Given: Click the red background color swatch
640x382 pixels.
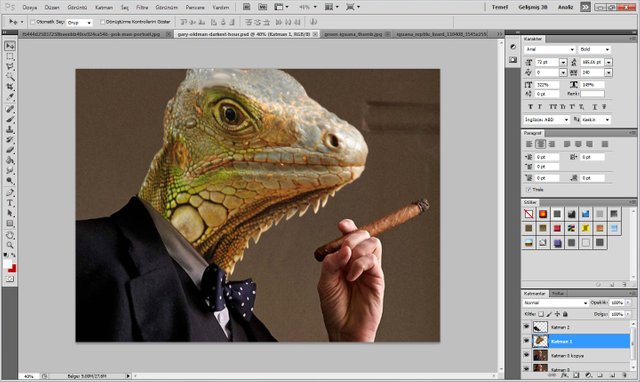Looking at the screenshot, I should (12, 269).
